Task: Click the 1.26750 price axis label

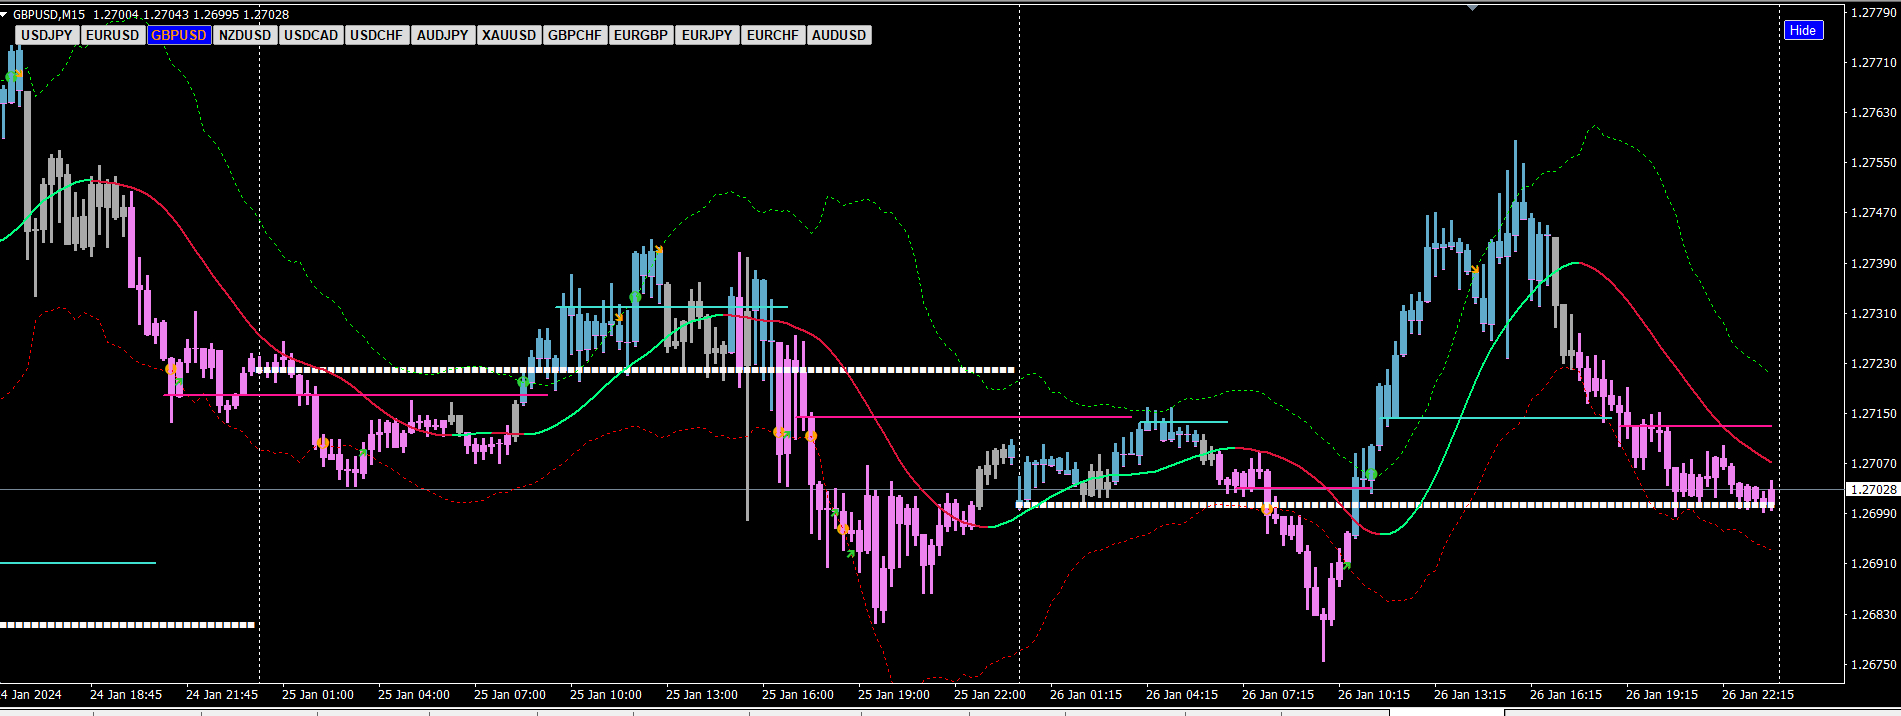Action: [x=1873, y=664]
